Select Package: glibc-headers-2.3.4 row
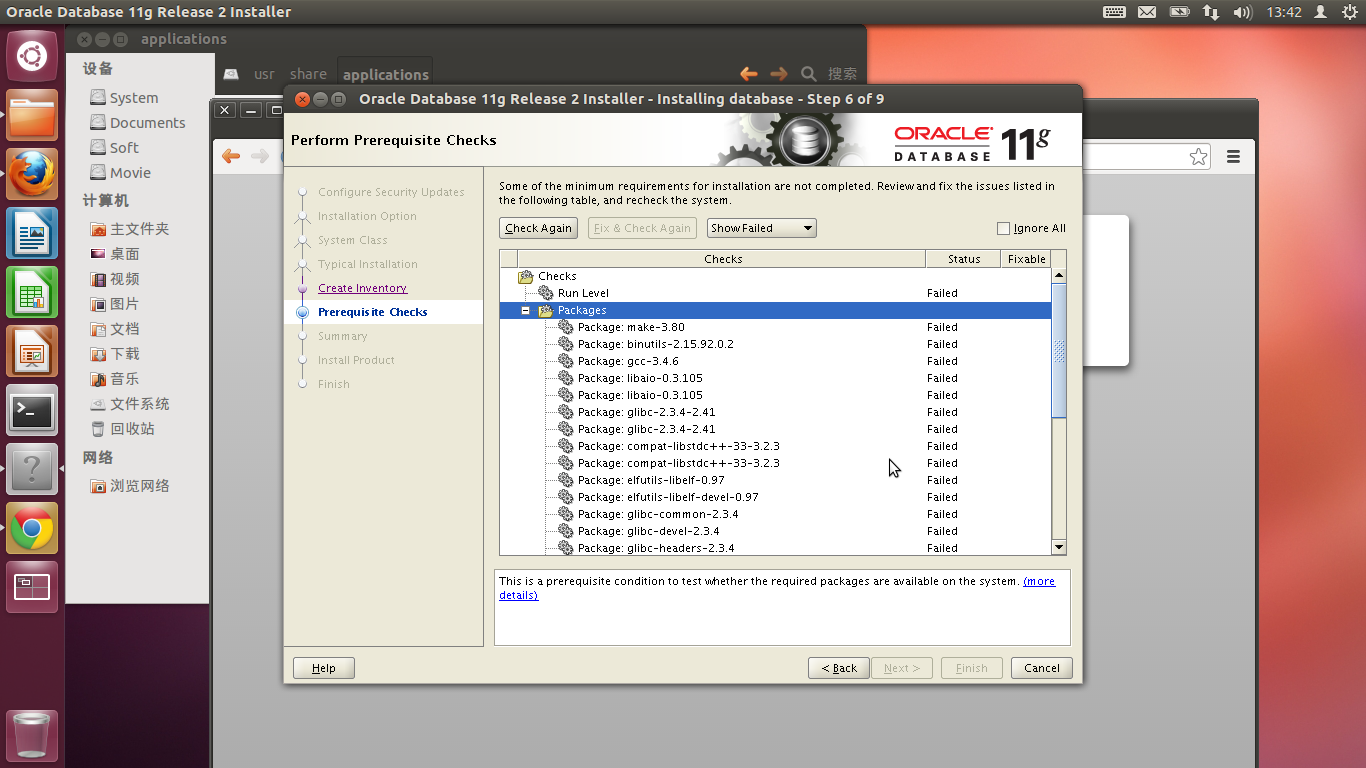This screenshot has width=1366, height=768. (x=775, y=548)
